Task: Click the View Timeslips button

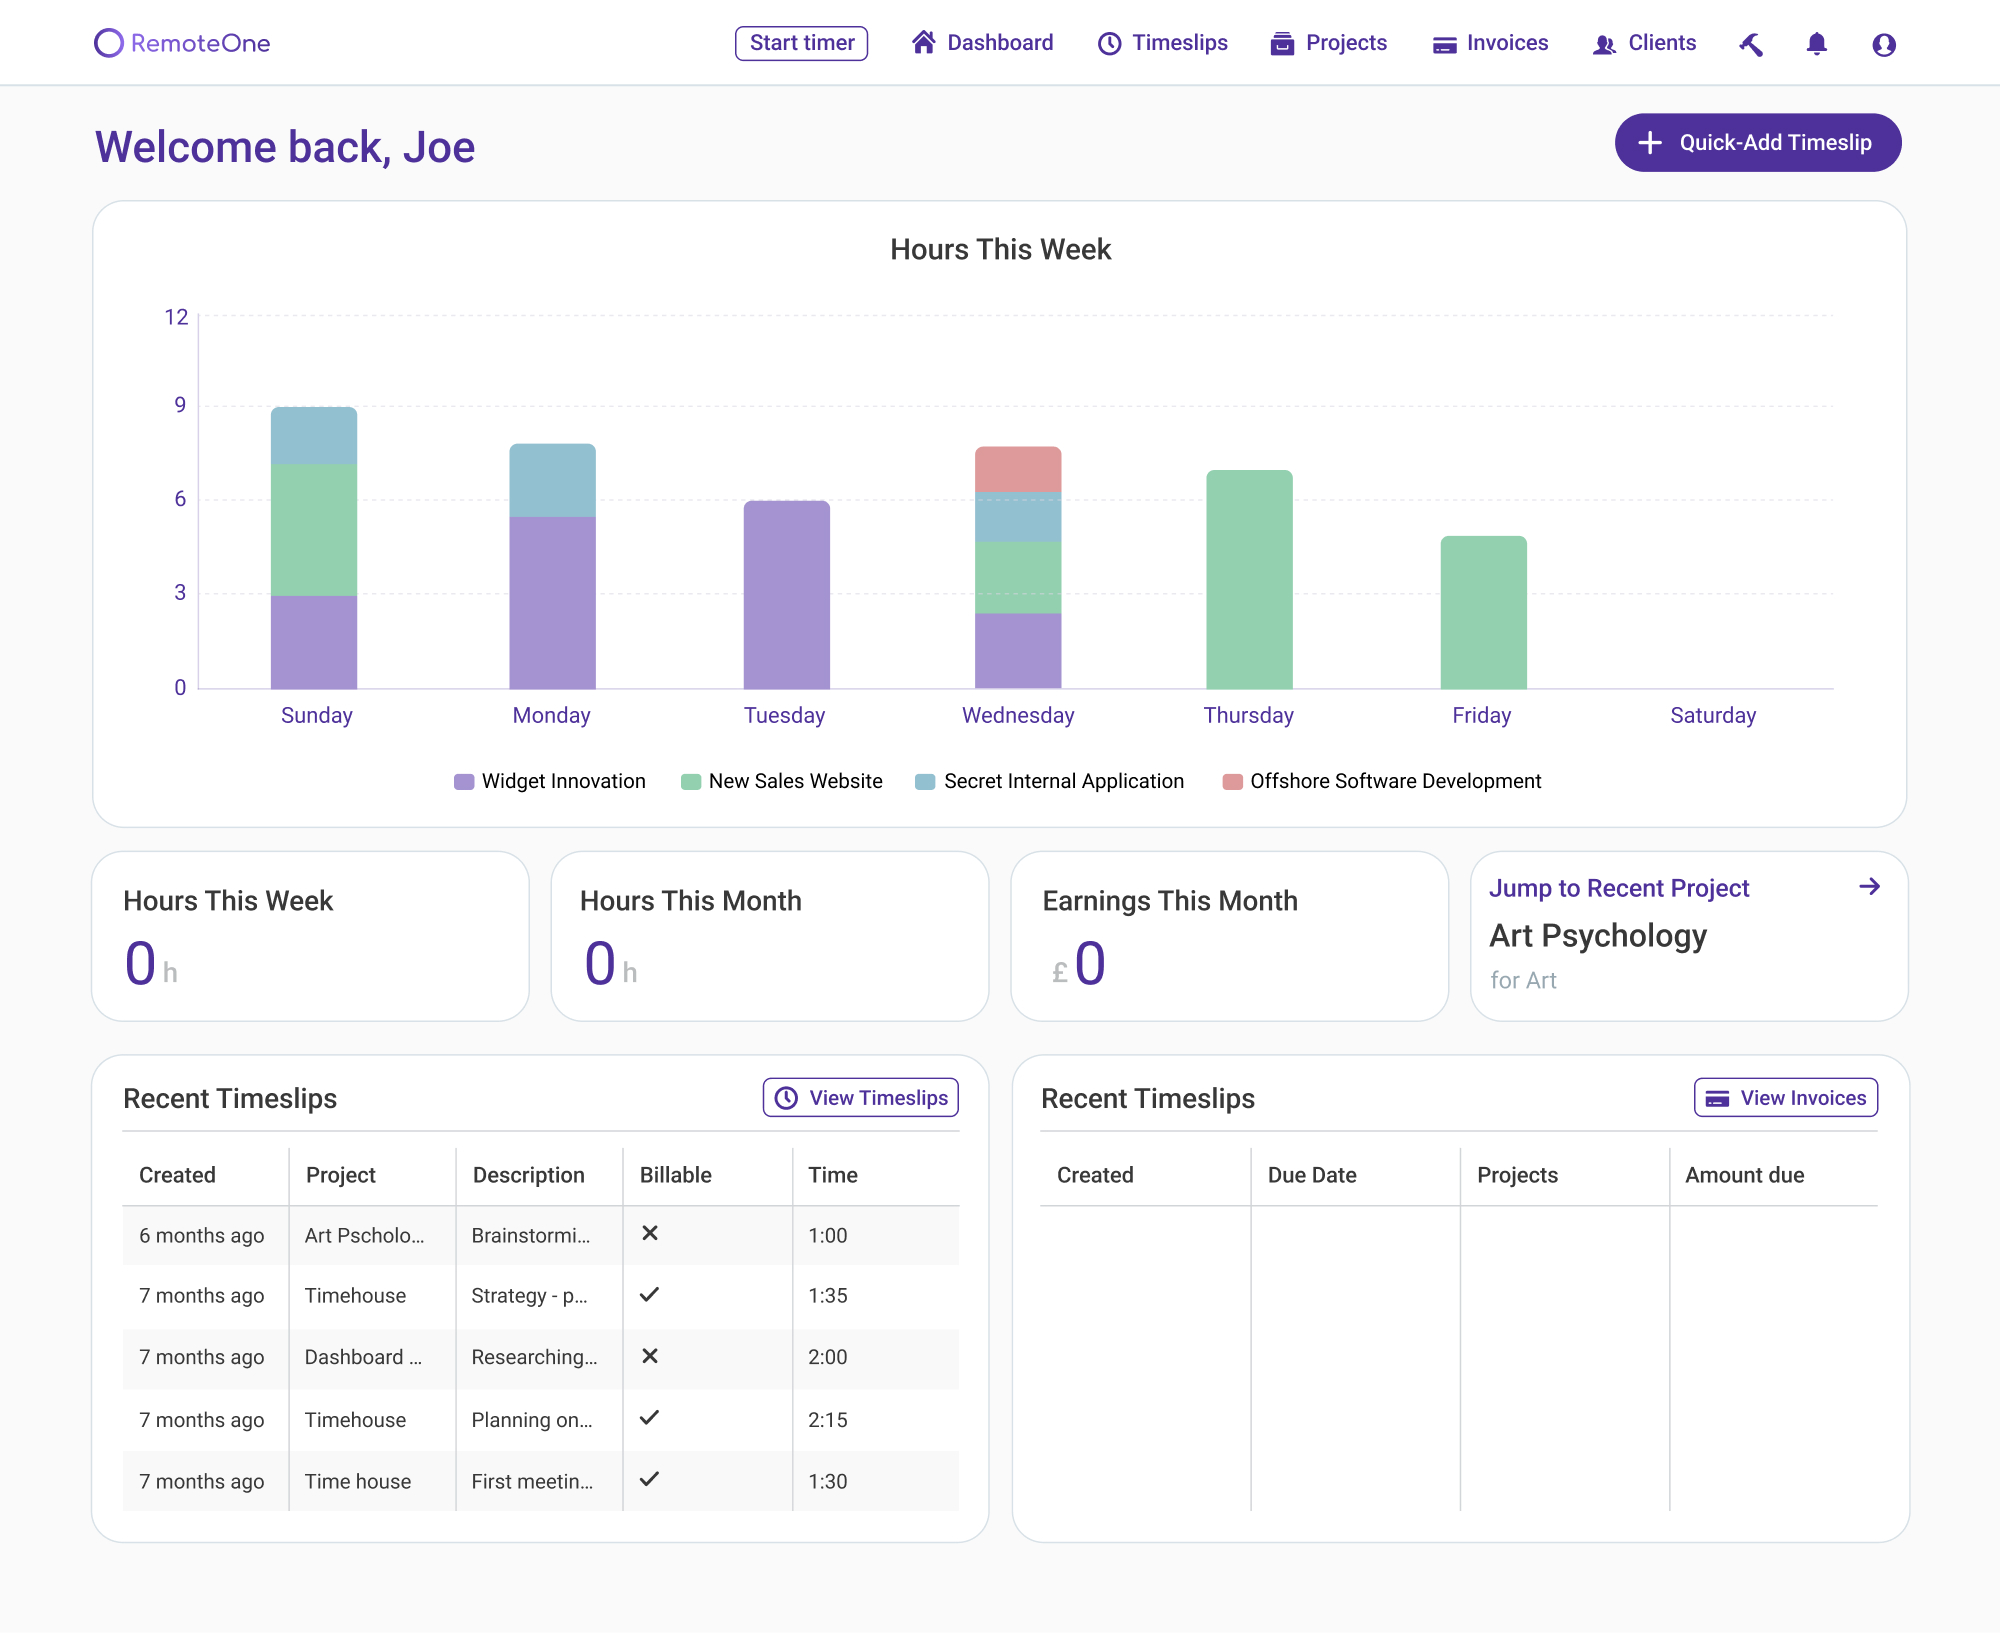Action: point(861,1098)
